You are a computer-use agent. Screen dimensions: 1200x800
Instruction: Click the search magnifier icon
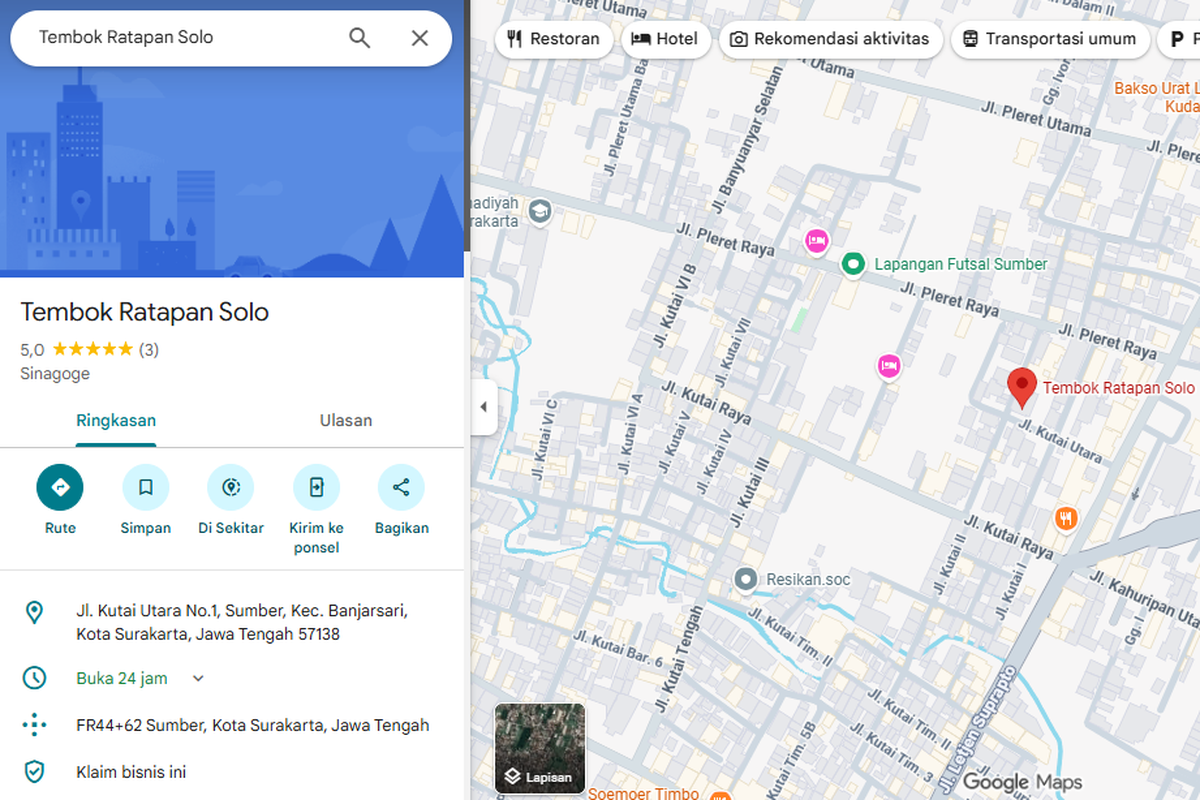pyautogui.click(x=359, y=37)
